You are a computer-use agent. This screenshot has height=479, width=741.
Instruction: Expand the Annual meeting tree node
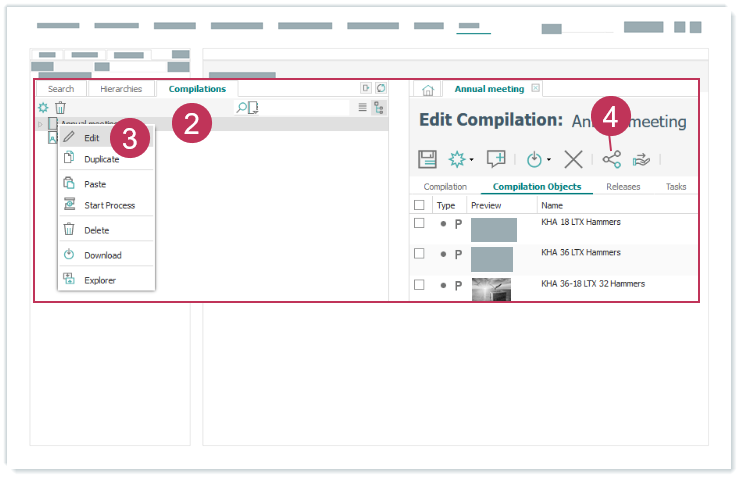pos(39,124)
